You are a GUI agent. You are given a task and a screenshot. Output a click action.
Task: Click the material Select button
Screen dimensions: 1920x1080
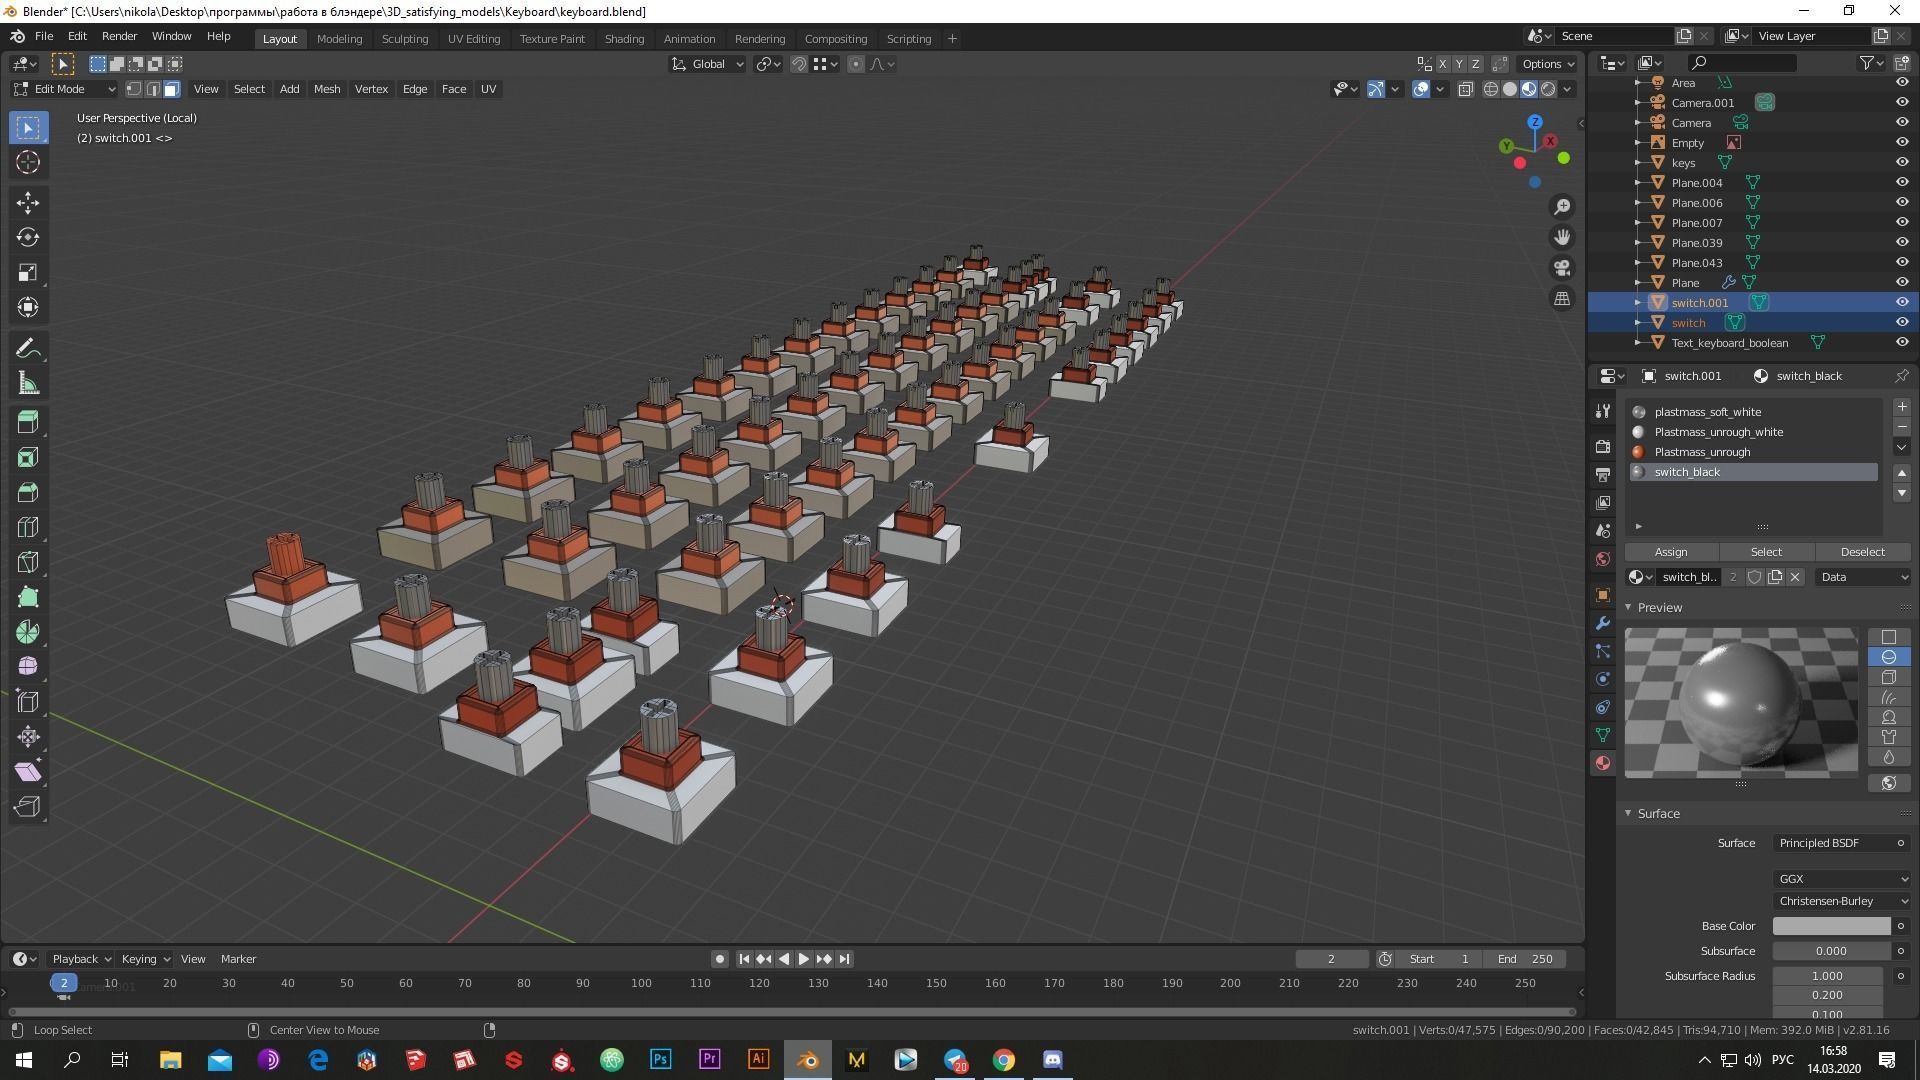coord(1766,552)
